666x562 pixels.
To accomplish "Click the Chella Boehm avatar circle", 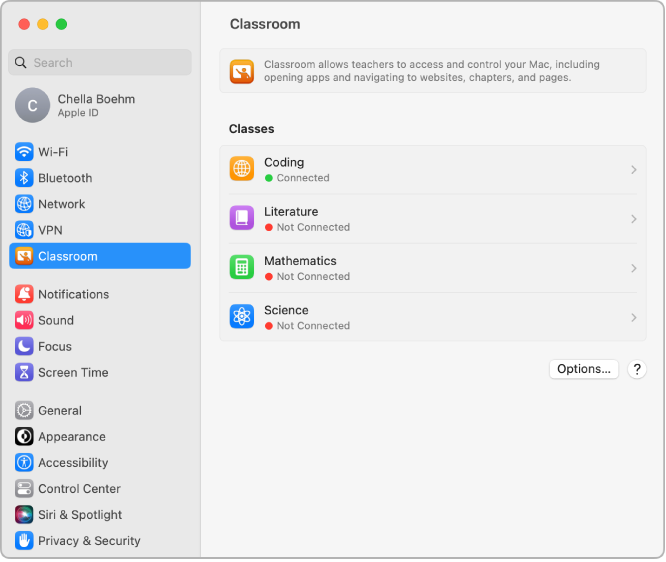I will point(32,105).
